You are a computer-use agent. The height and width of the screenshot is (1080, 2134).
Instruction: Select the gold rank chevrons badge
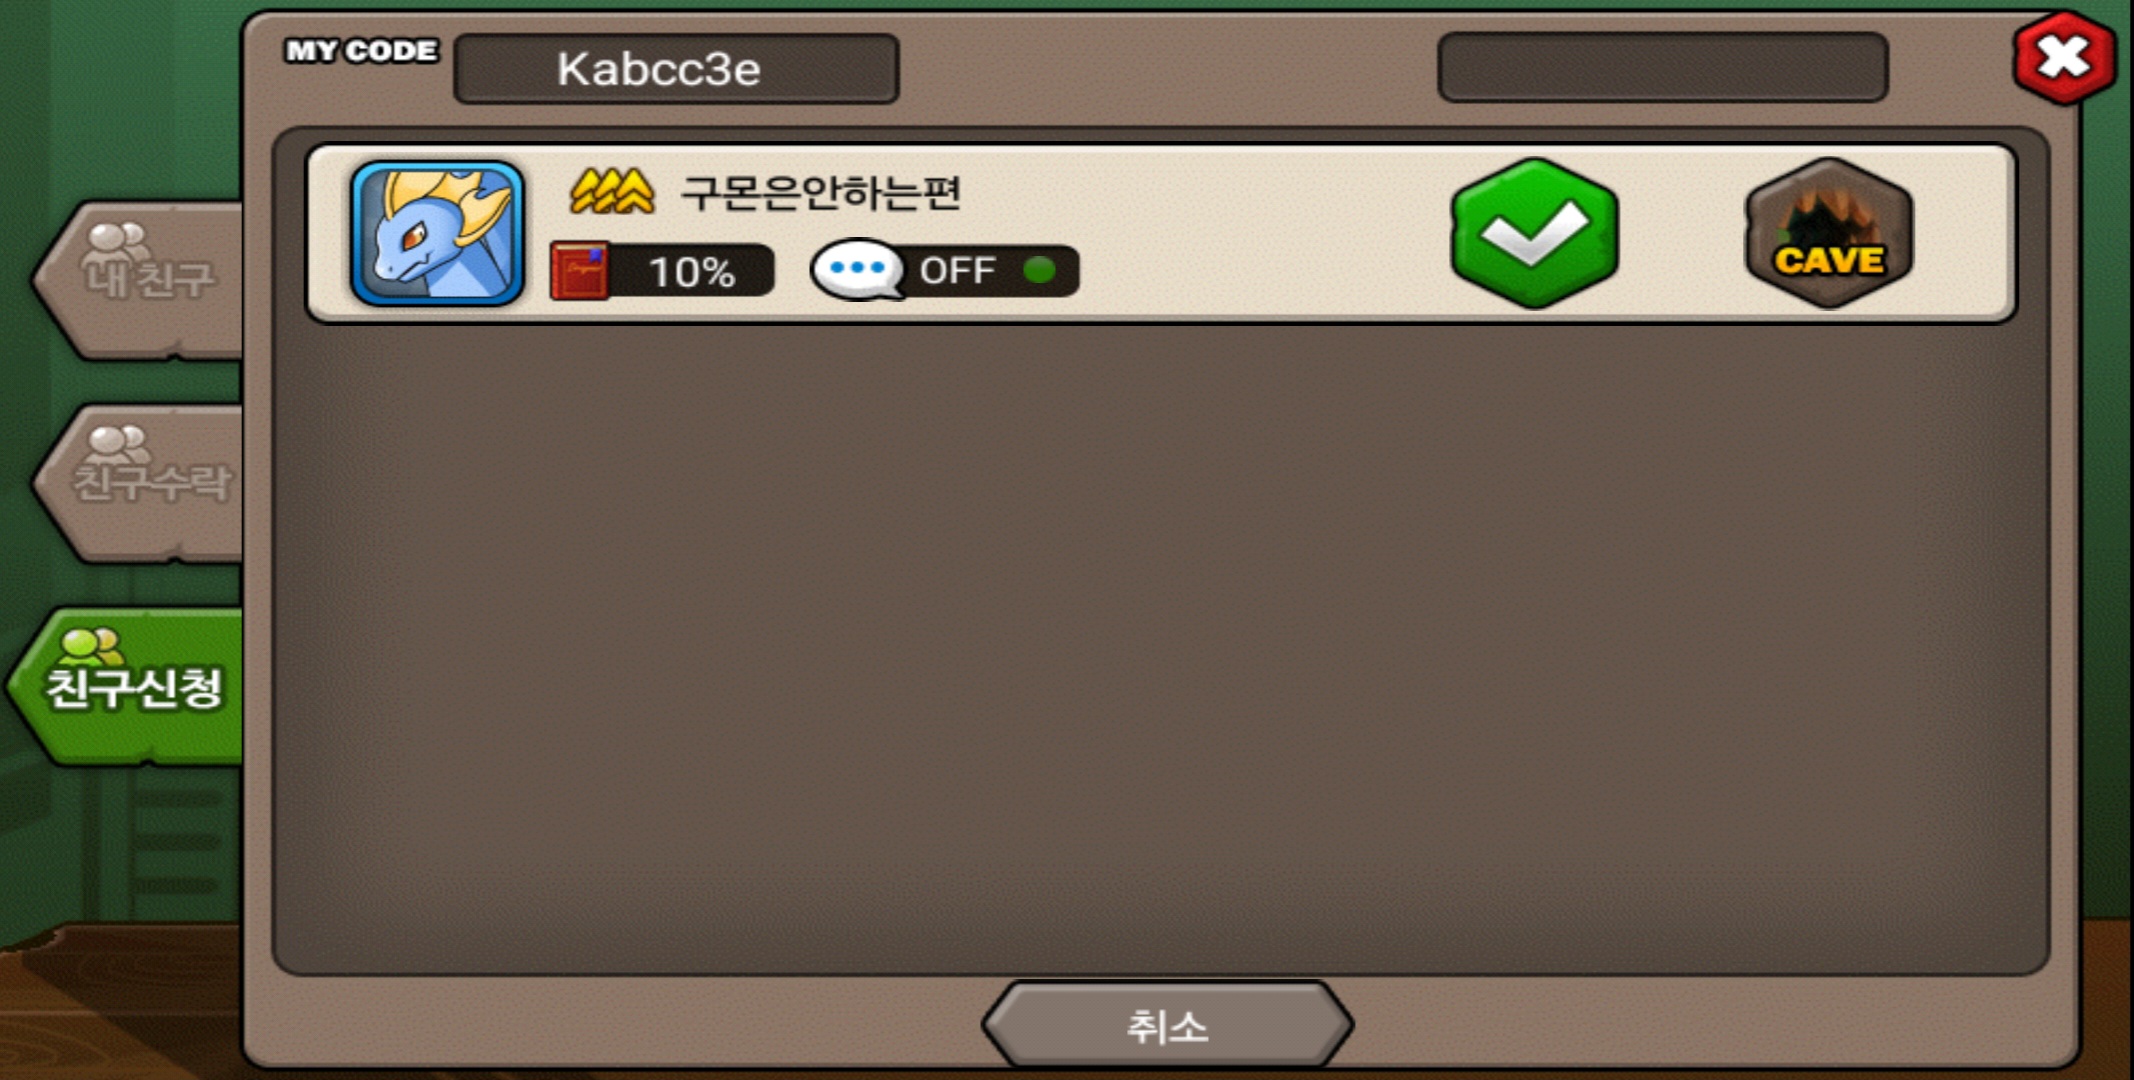point(612,190)
